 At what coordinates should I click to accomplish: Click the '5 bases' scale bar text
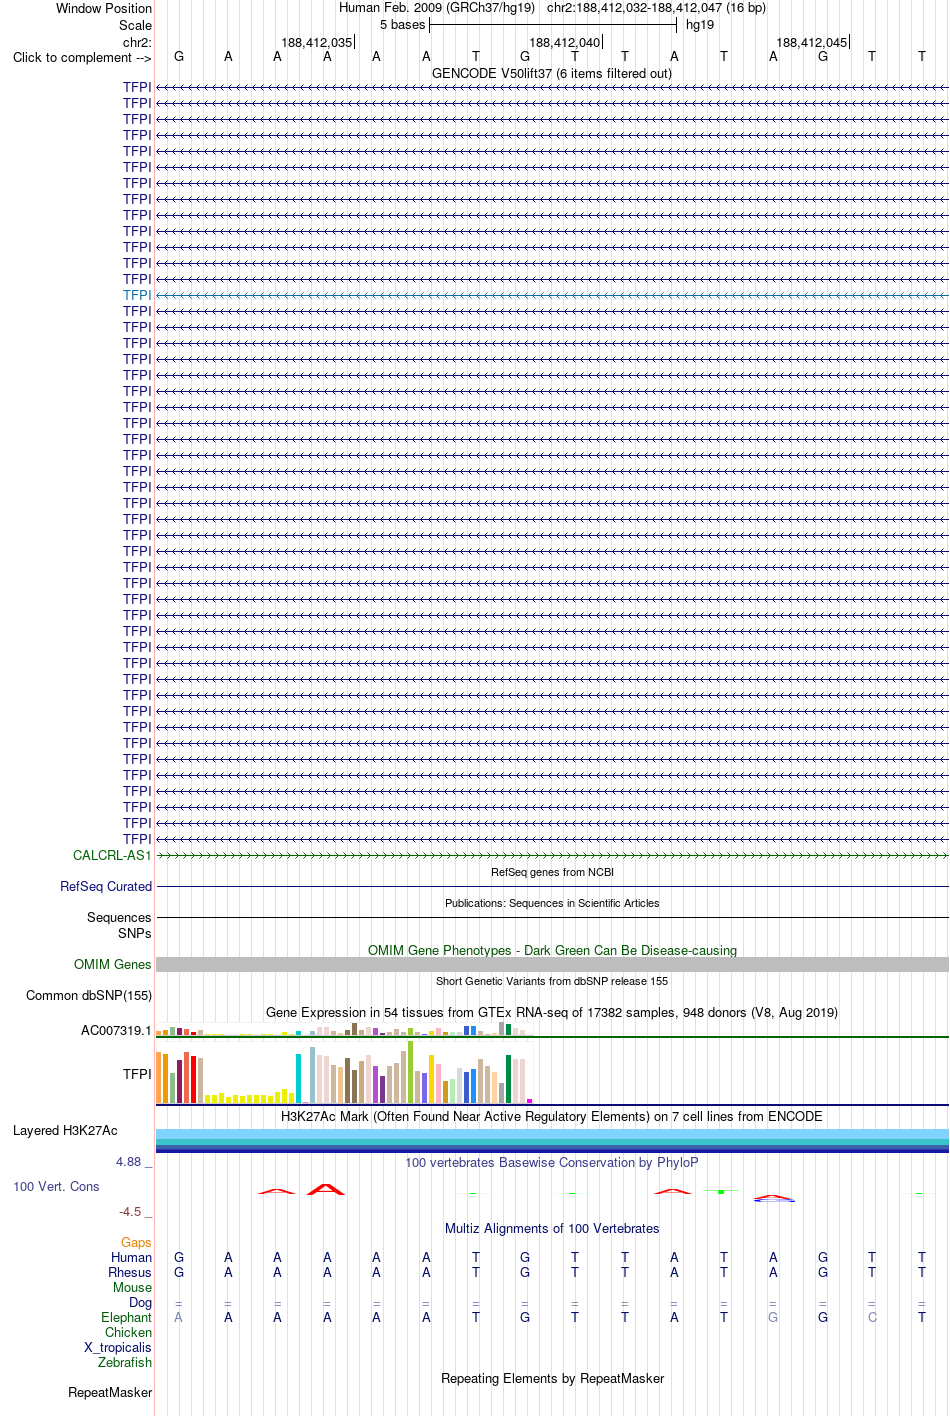(402, 25)
